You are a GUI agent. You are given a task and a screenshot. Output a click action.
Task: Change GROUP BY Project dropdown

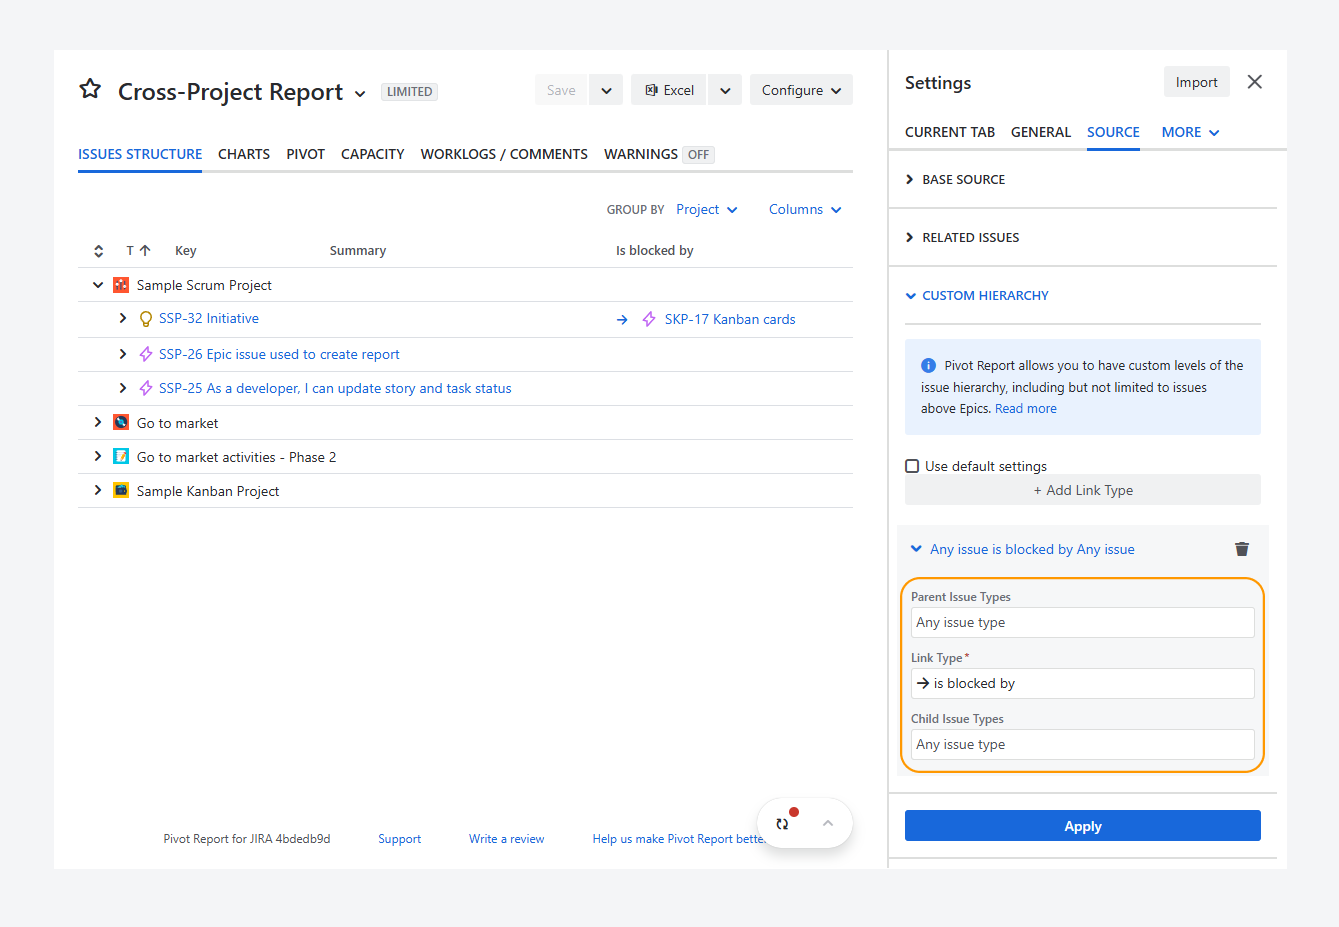coord(707,209)
